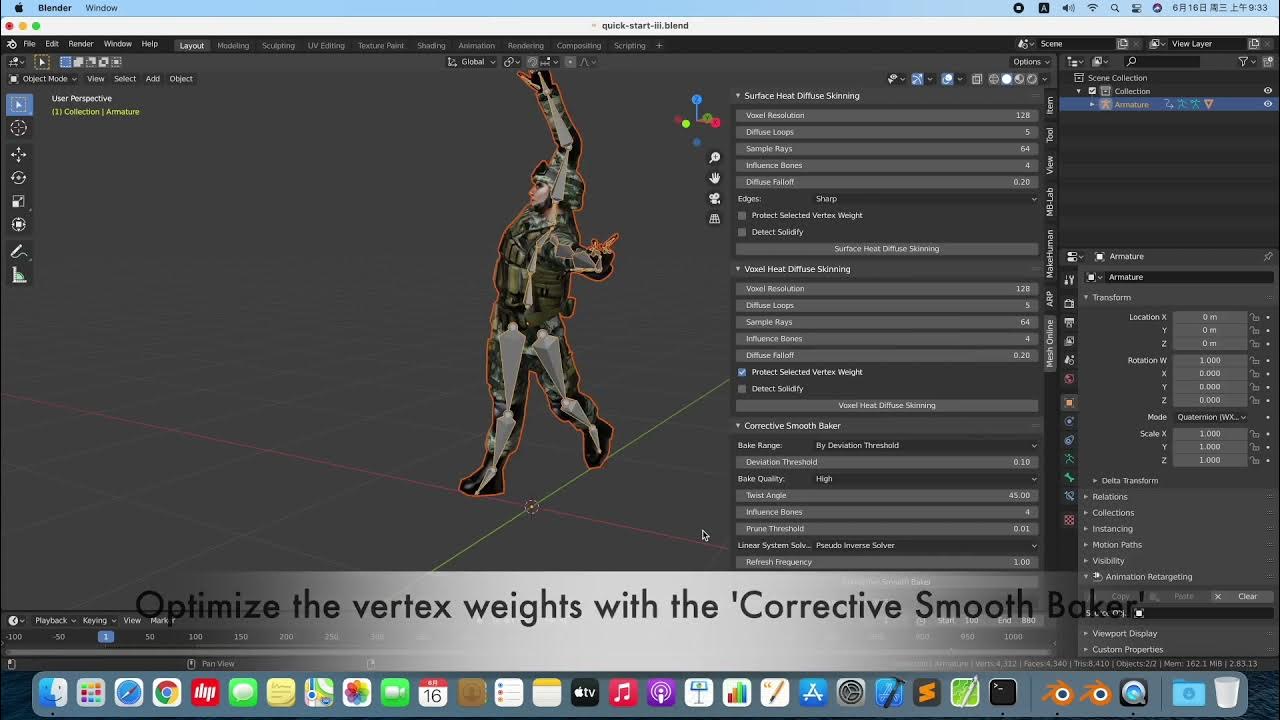The height and width of the screenshot is (720, 1280).
Task: Select the Scale tool
Action: click(19, 201)
